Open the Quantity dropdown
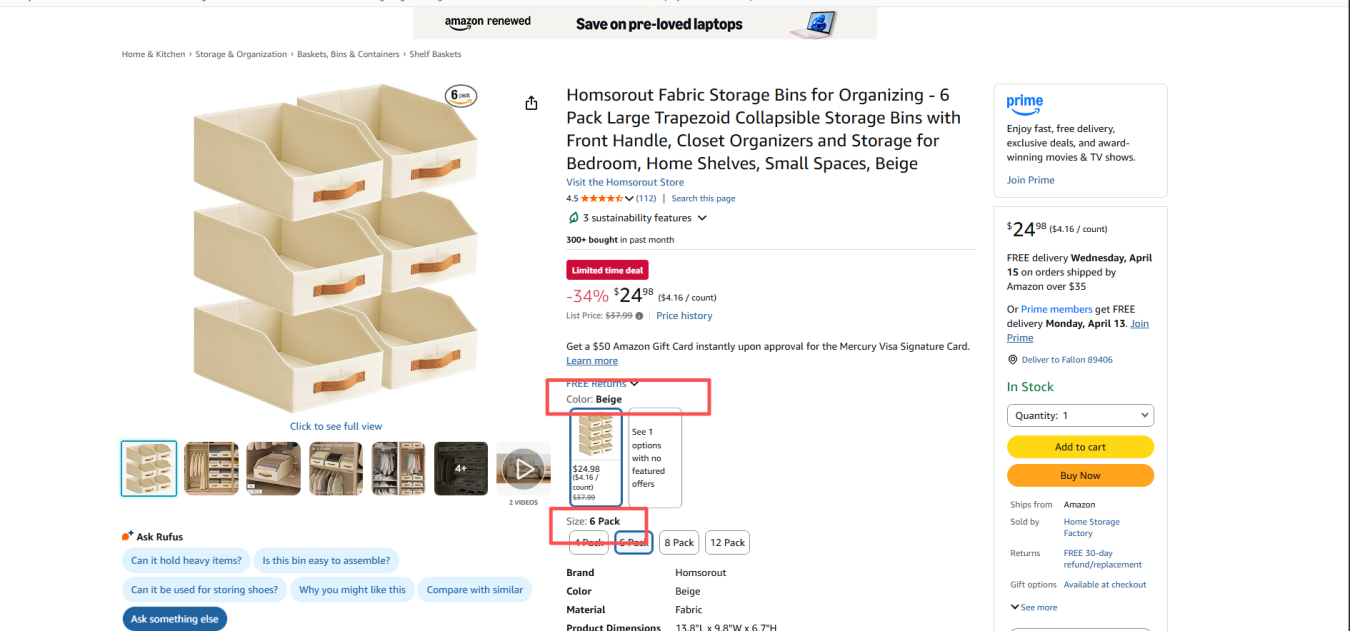 (1080, 416)
